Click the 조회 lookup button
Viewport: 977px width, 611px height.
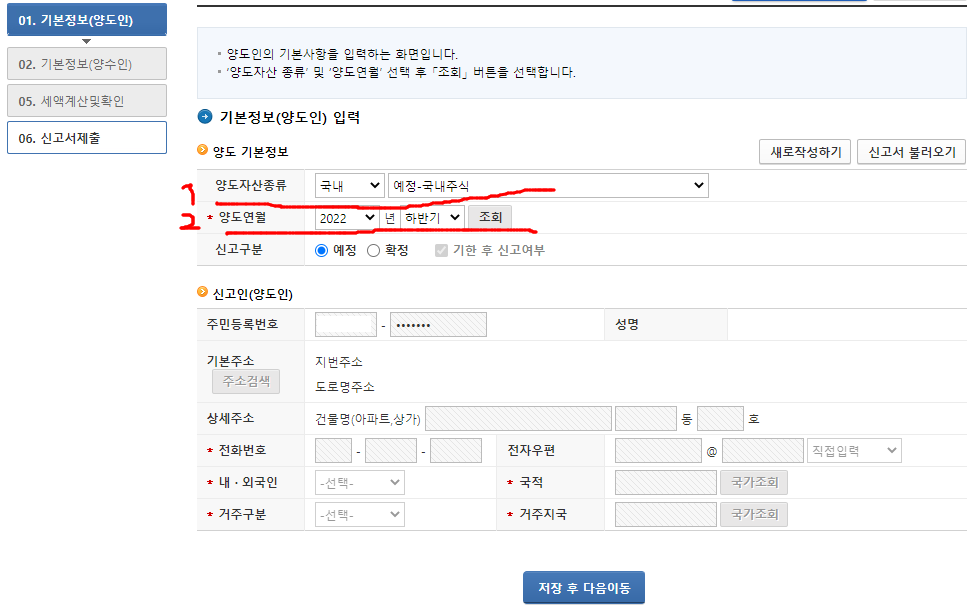(x=489, y=218)
